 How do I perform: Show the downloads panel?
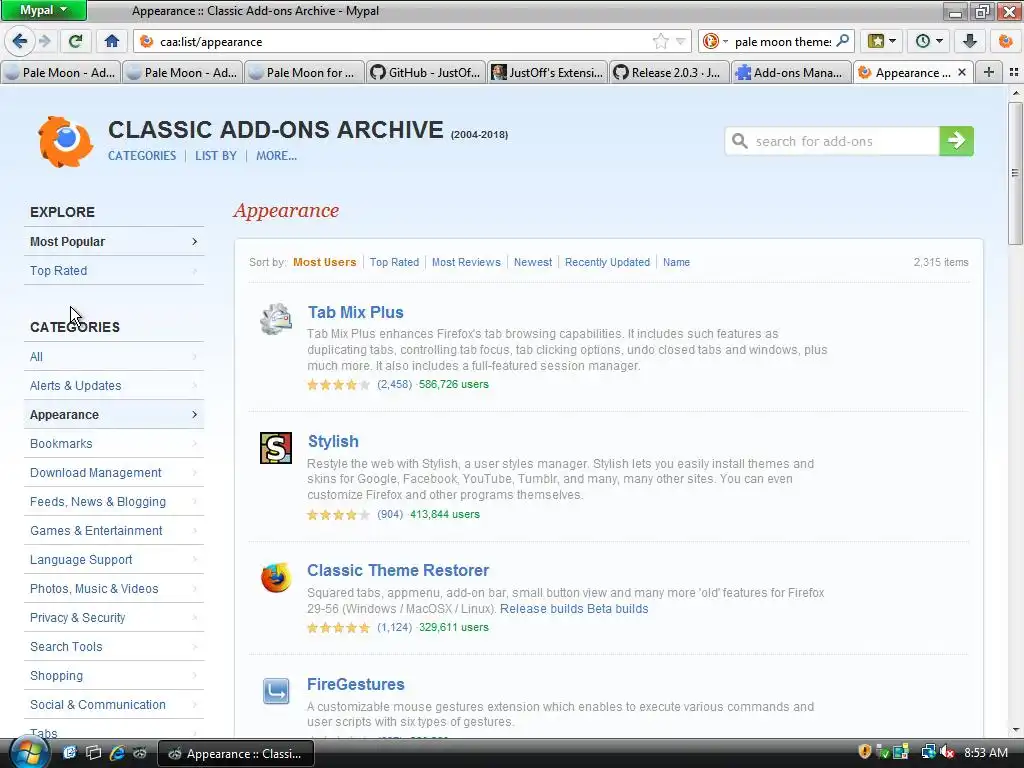[969, 41]
